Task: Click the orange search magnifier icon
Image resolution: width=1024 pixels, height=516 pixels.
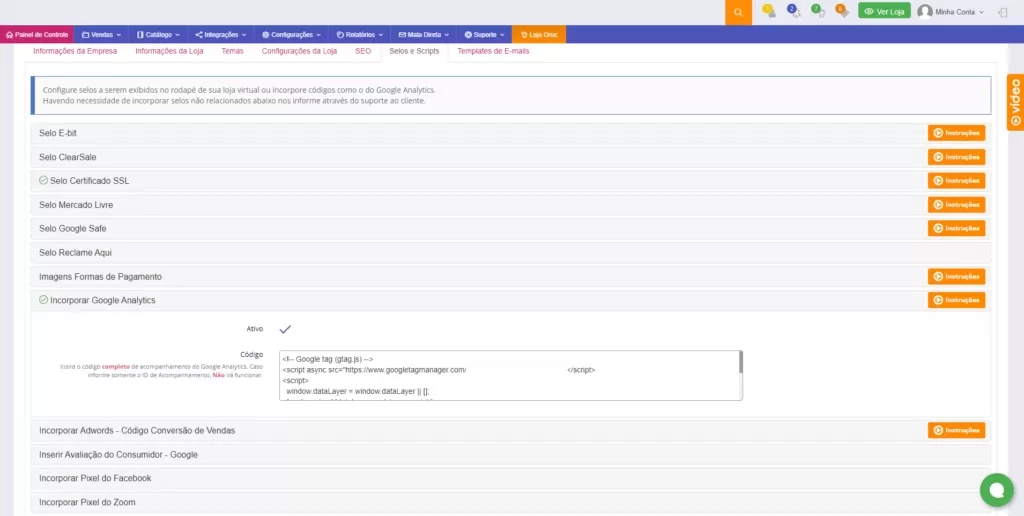Action: [738, 12]
